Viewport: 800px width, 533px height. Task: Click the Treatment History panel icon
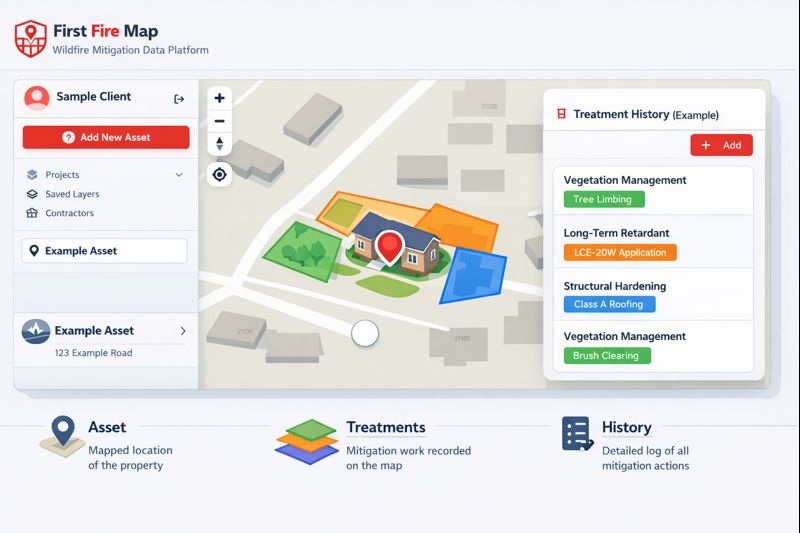click(x=561, y=115)
